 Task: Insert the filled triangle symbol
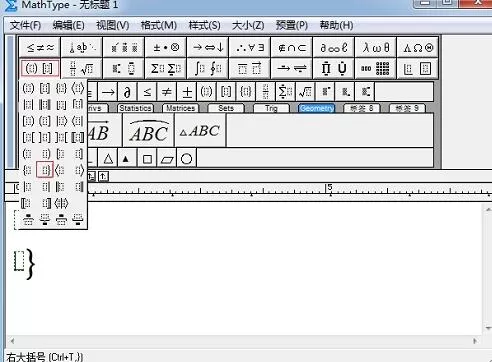click(126, 158)
